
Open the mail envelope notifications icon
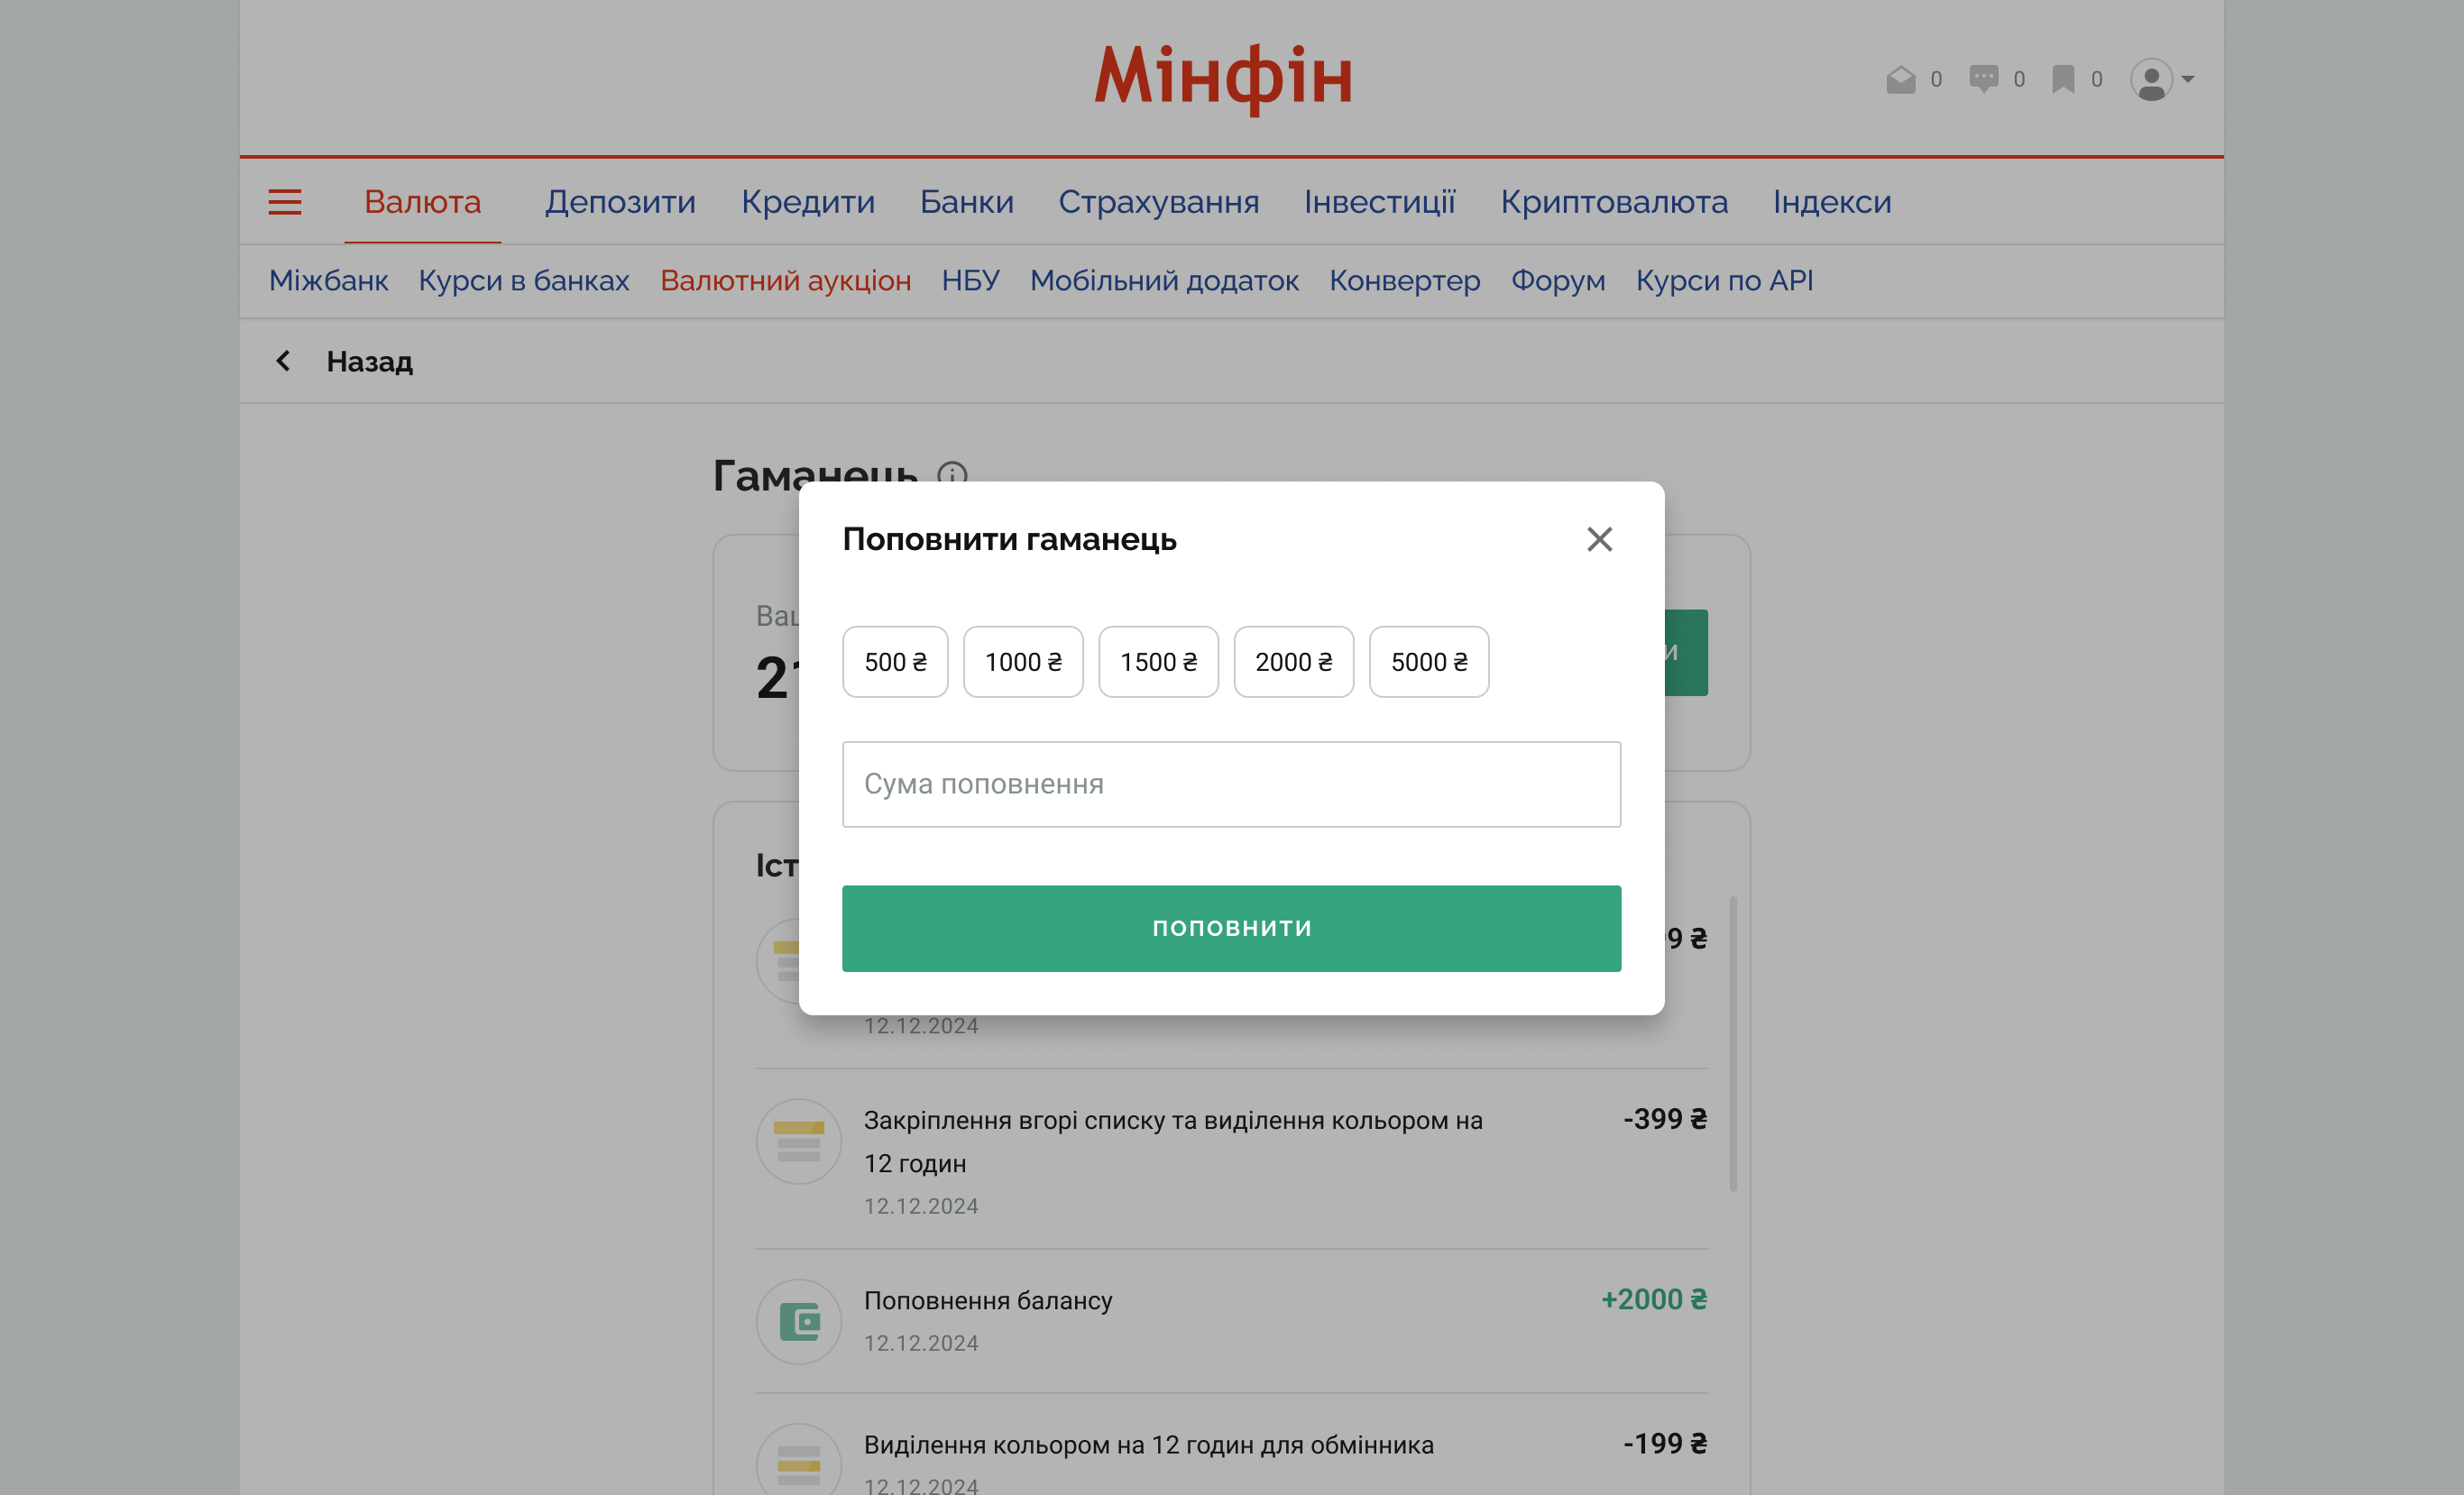[1900, 79]
